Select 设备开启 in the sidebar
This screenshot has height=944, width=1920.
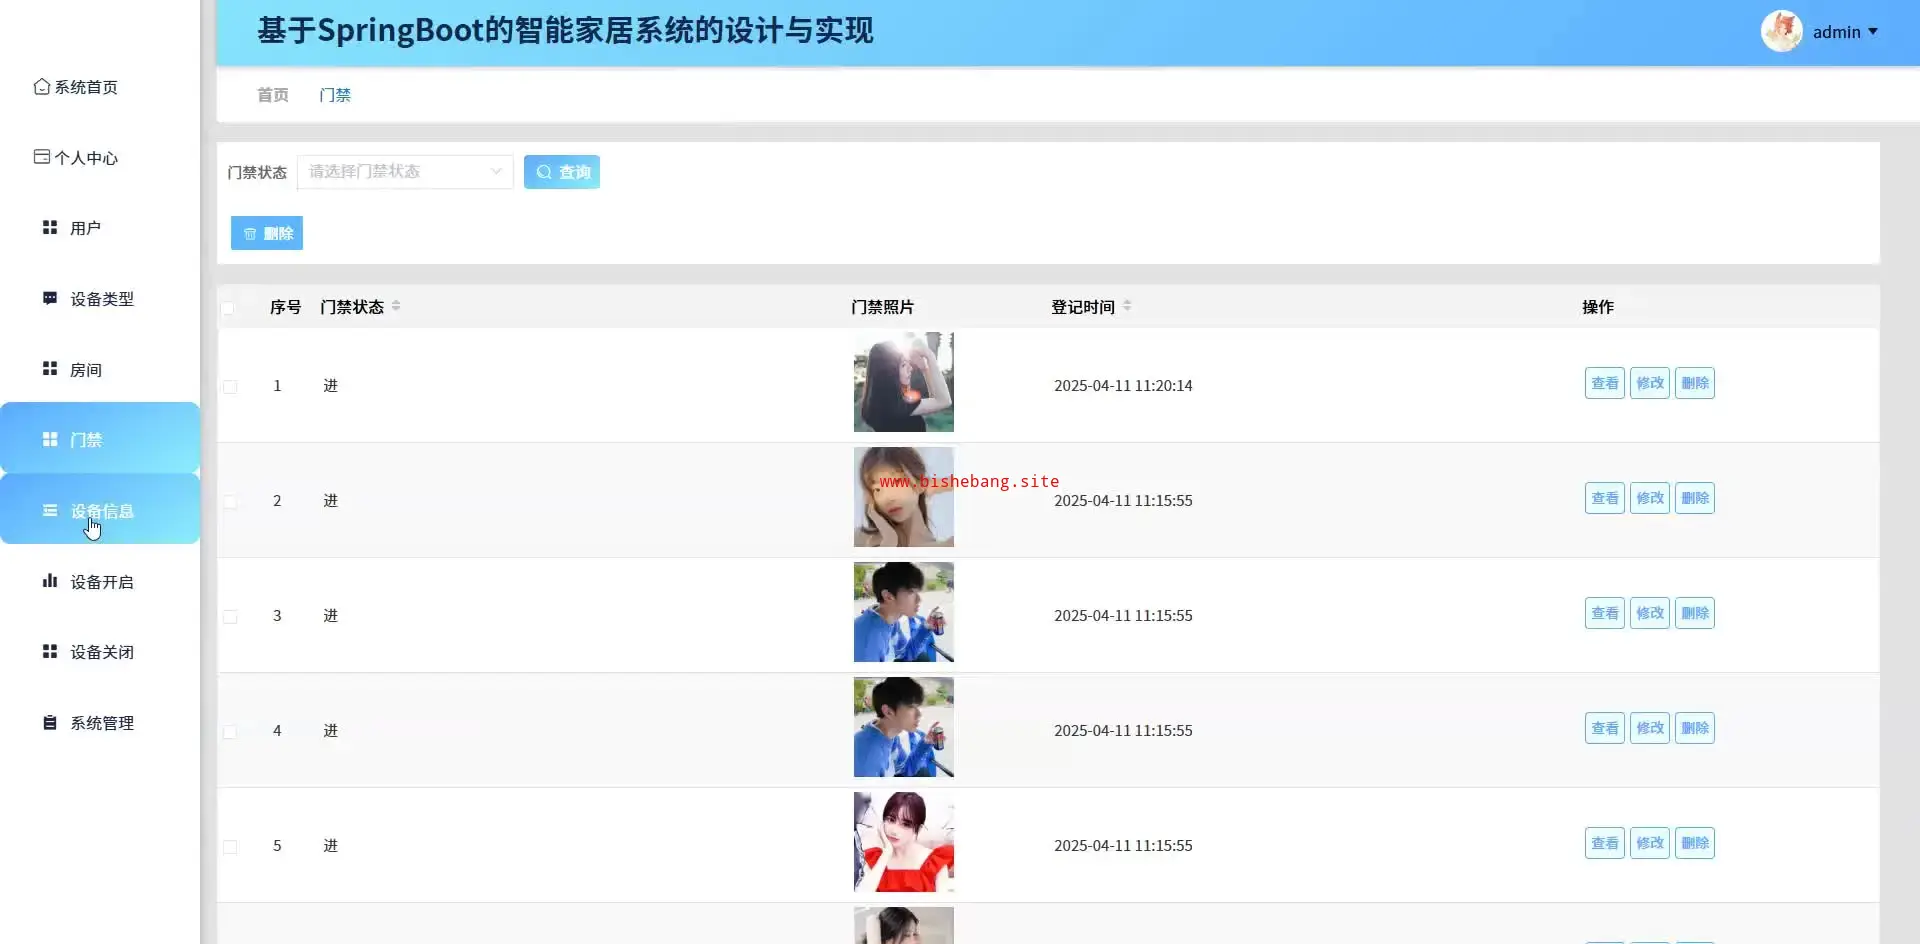[x=102, y=582]
